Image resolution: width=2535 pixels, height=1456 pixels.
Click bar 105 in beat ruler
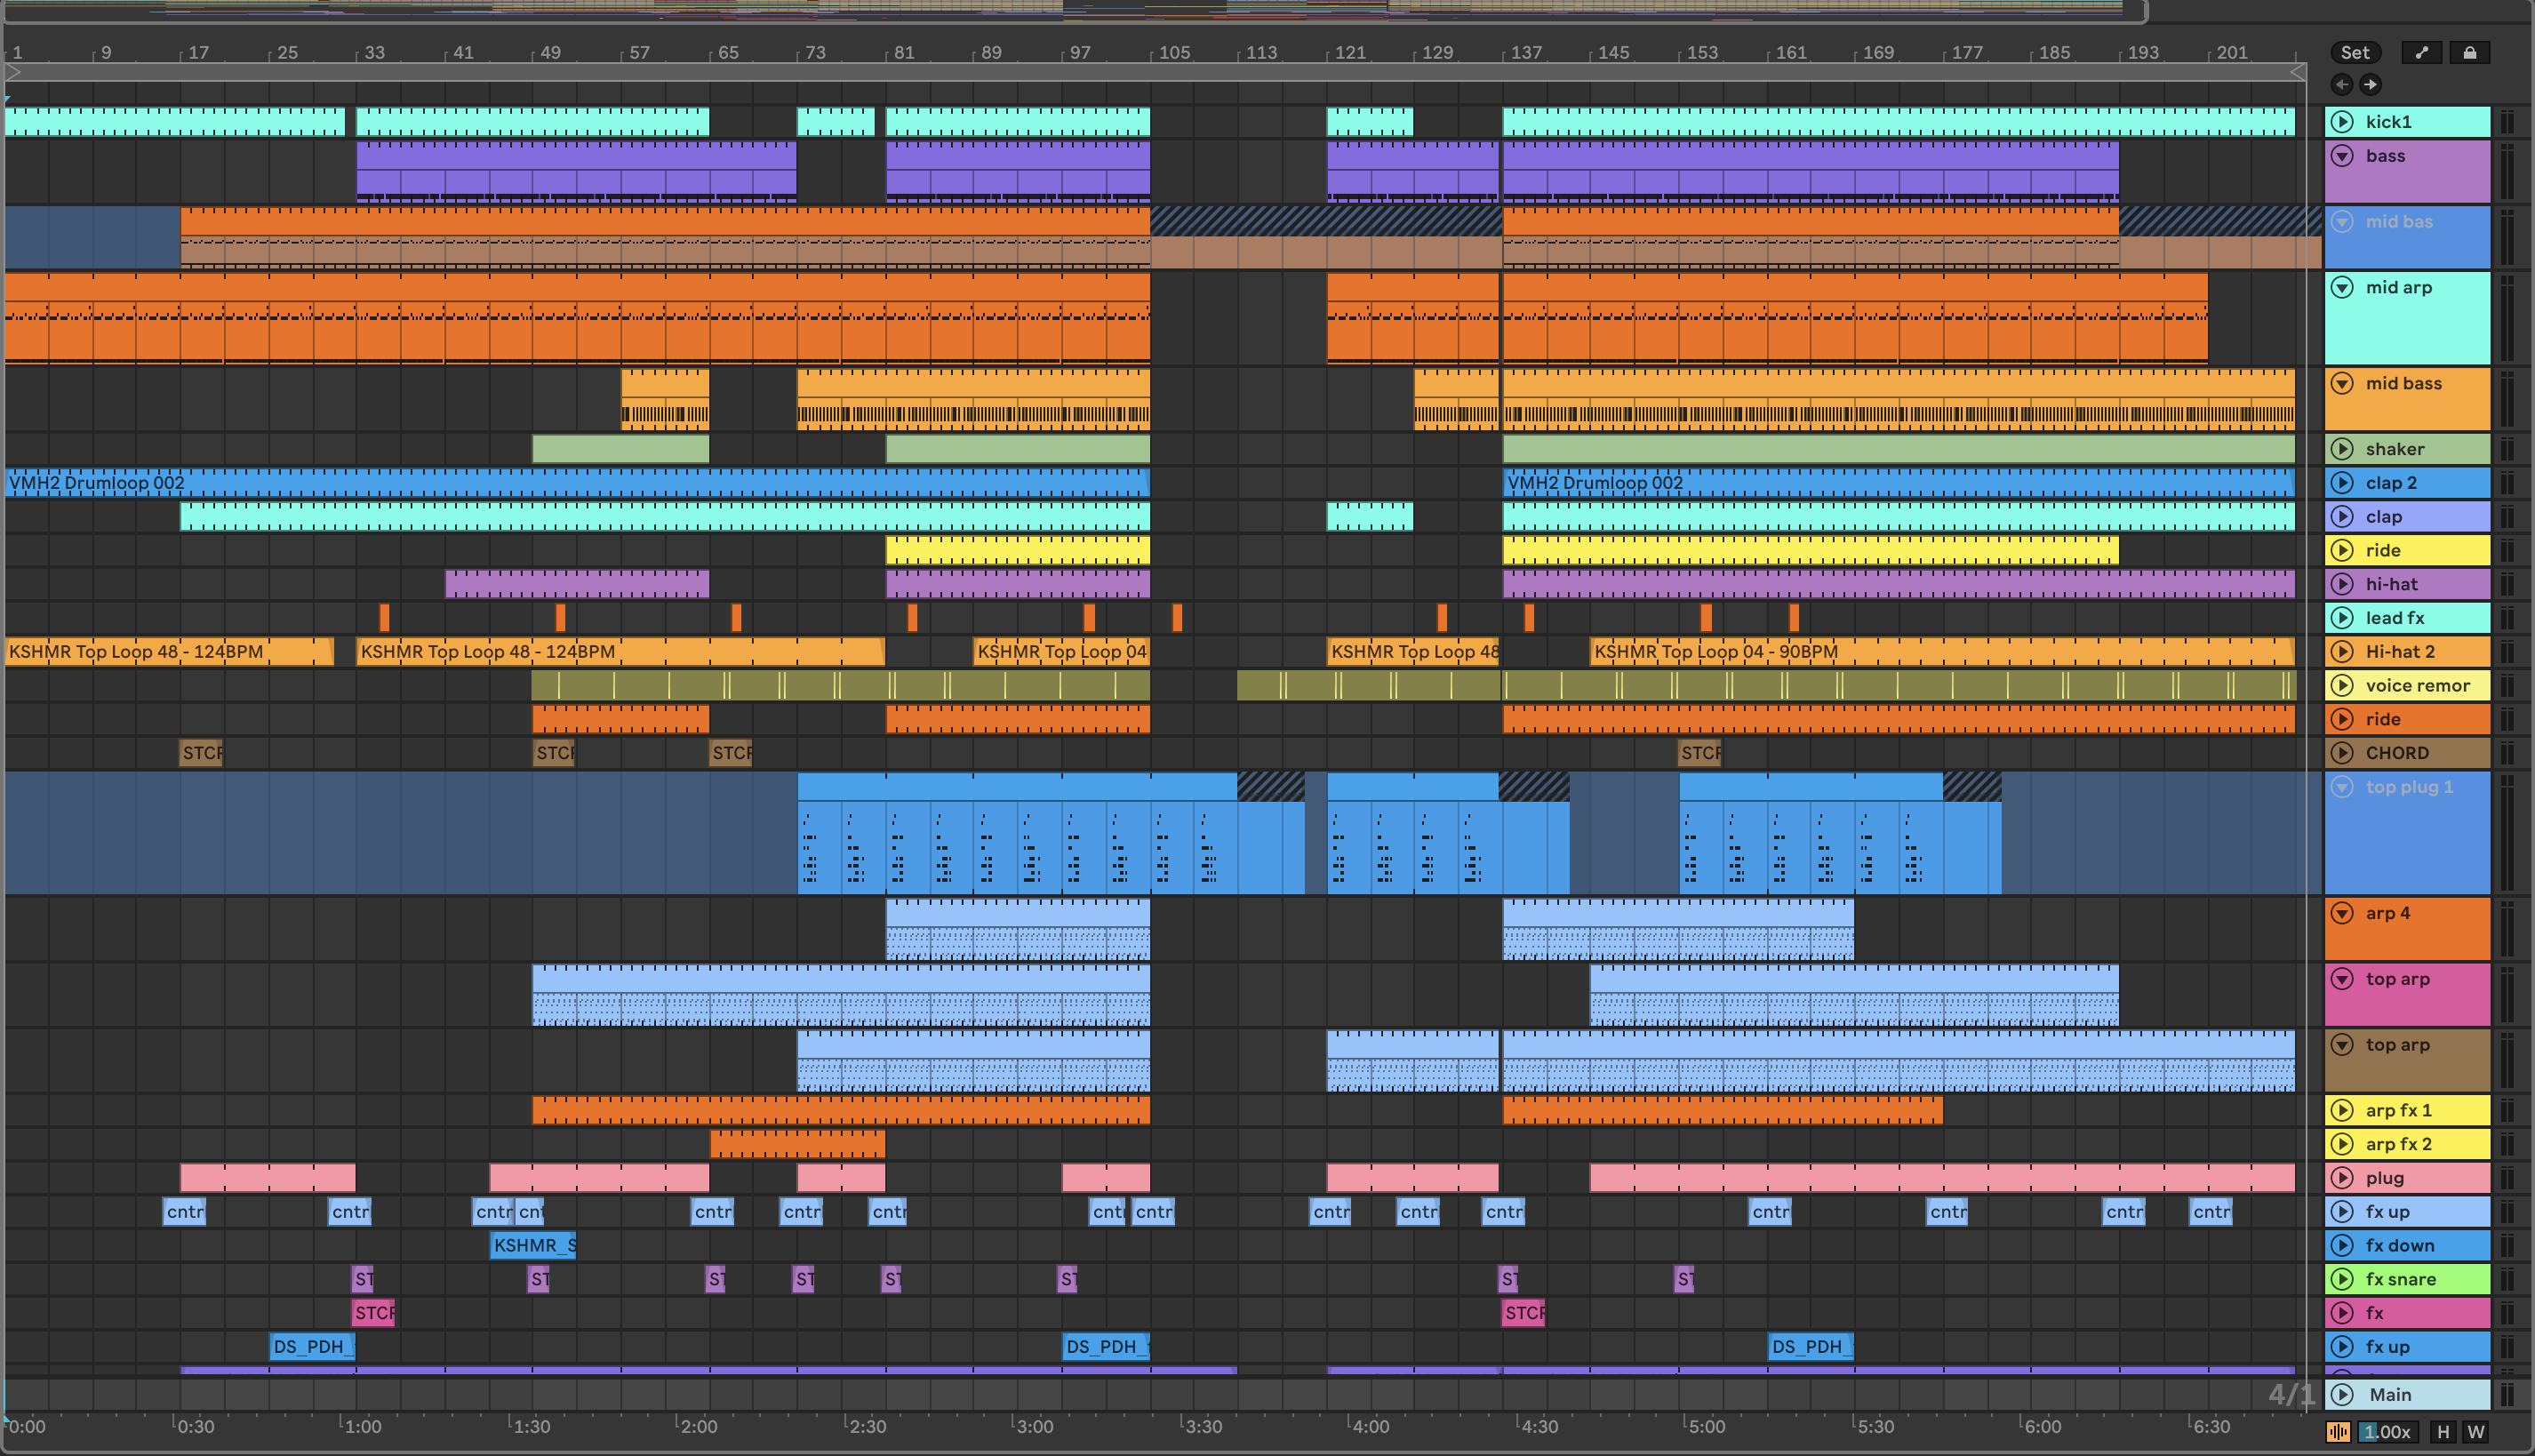point(1173,53)
